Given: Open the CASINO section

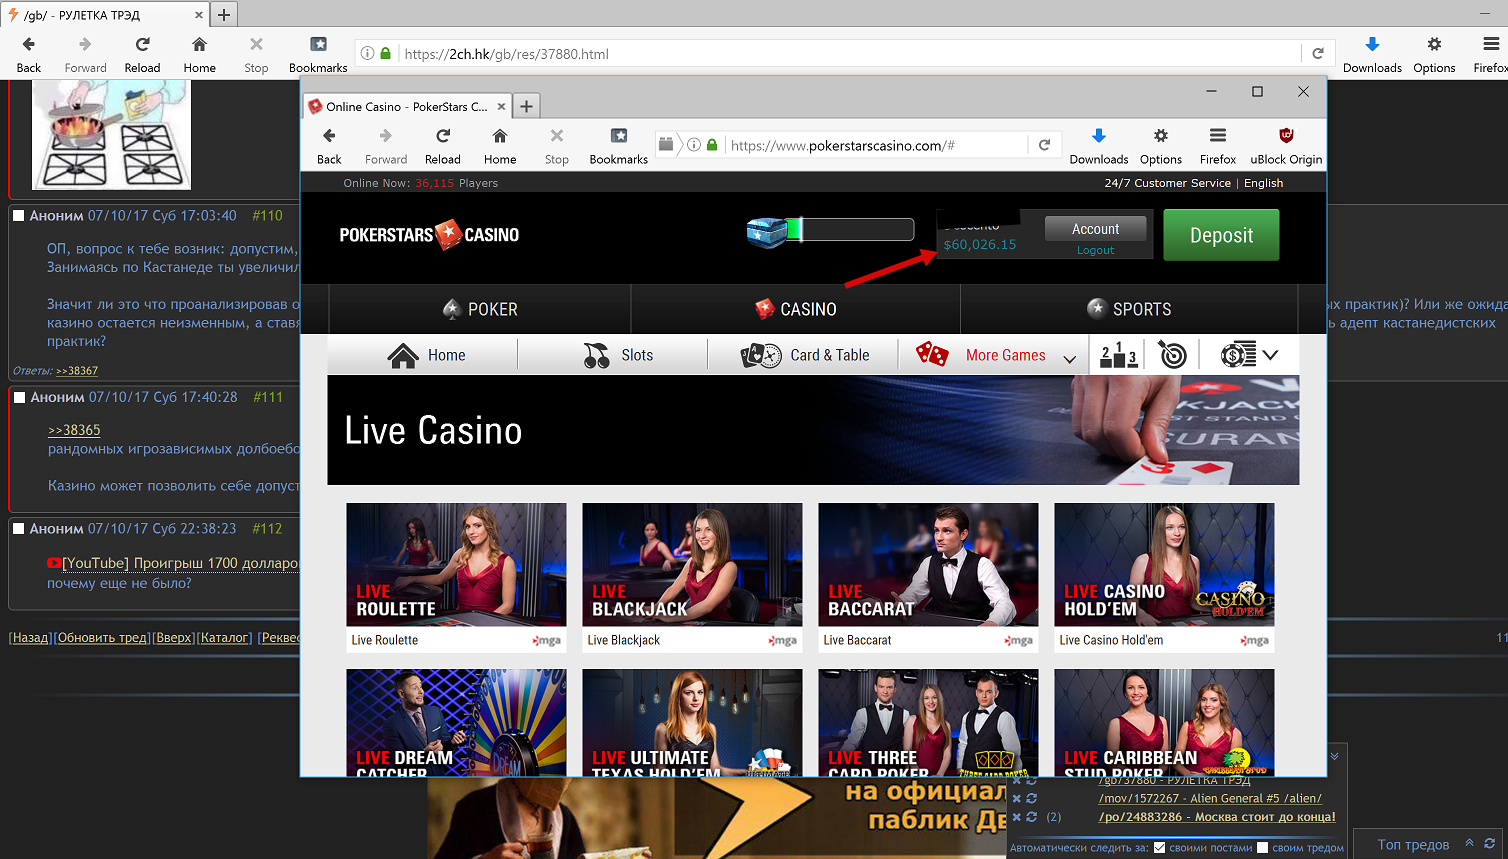Looking at the screenshot, I should pyautogui.click(x=796, y=309).
